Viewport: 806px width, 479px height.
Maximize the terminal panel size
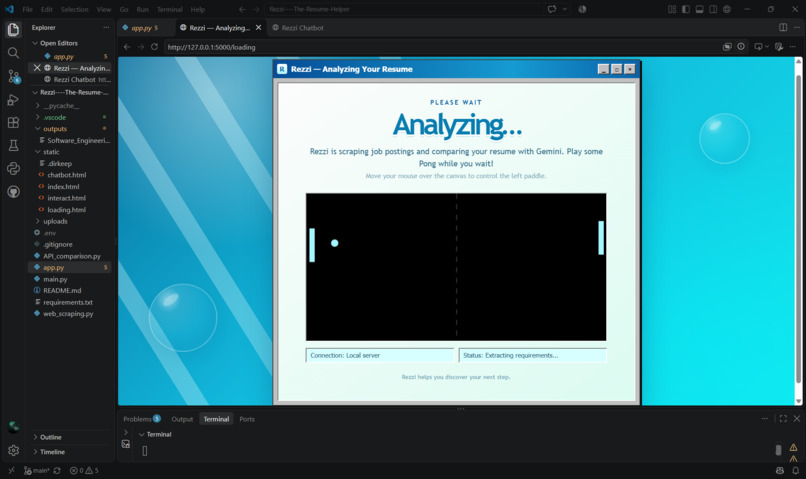(x=783, y=418)
